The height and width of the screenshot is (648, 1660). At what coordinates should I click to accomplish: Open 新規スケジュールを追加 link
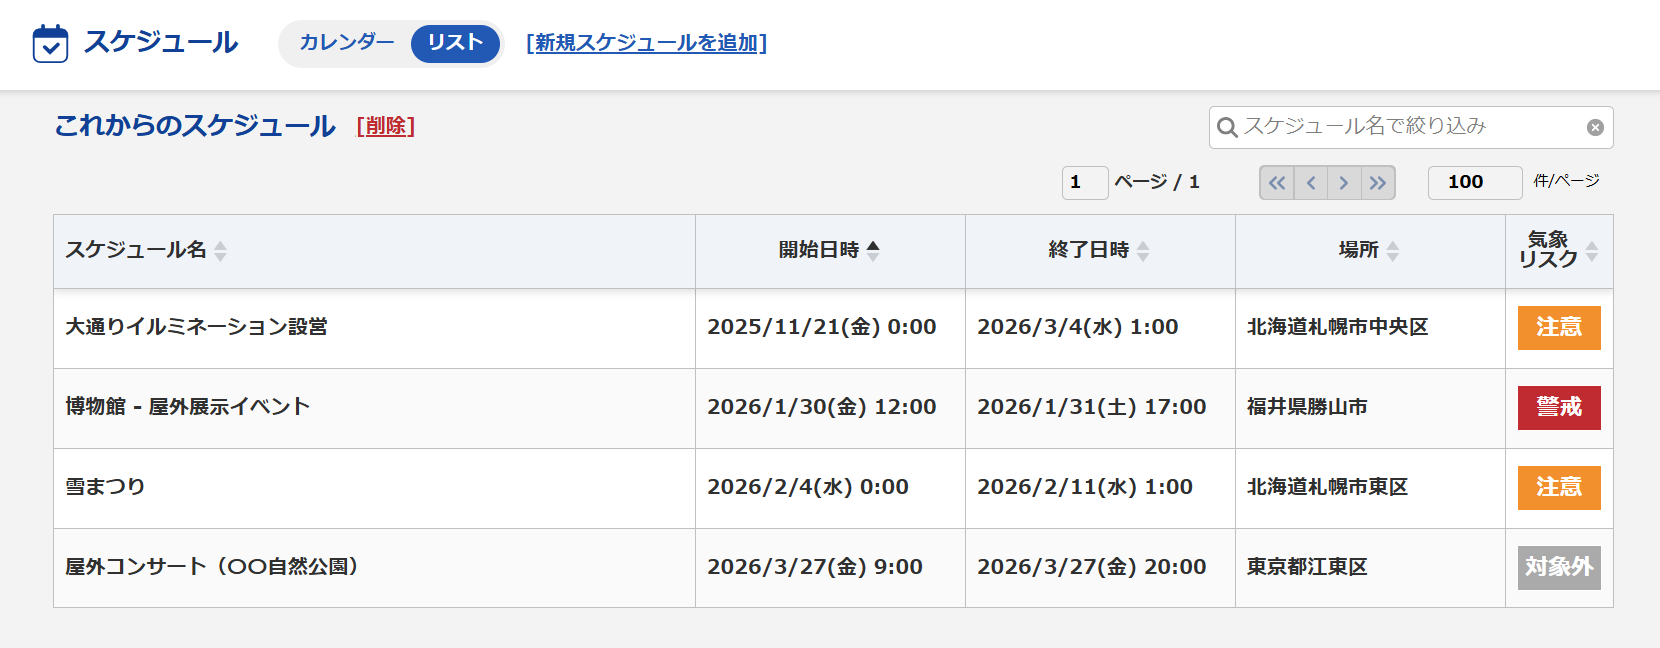pyautogui.click(x=646, y=43)
